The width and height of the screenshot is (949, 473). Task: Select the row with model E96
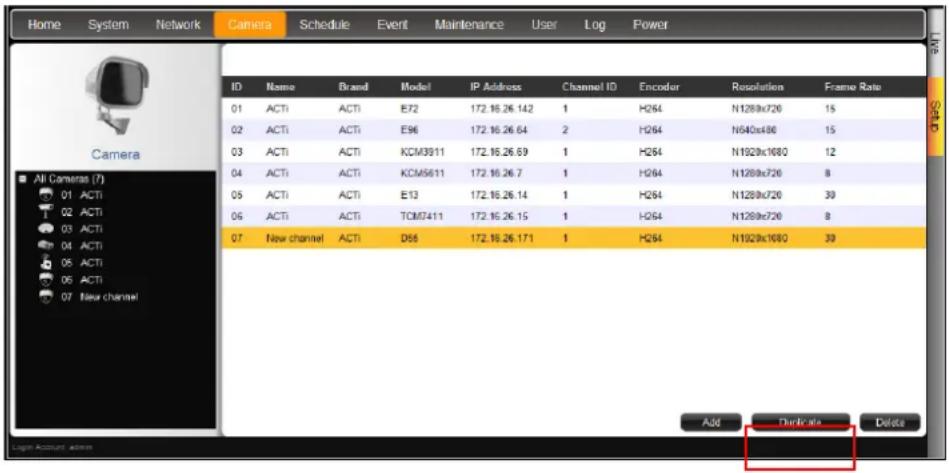click(x=574, y=131)
